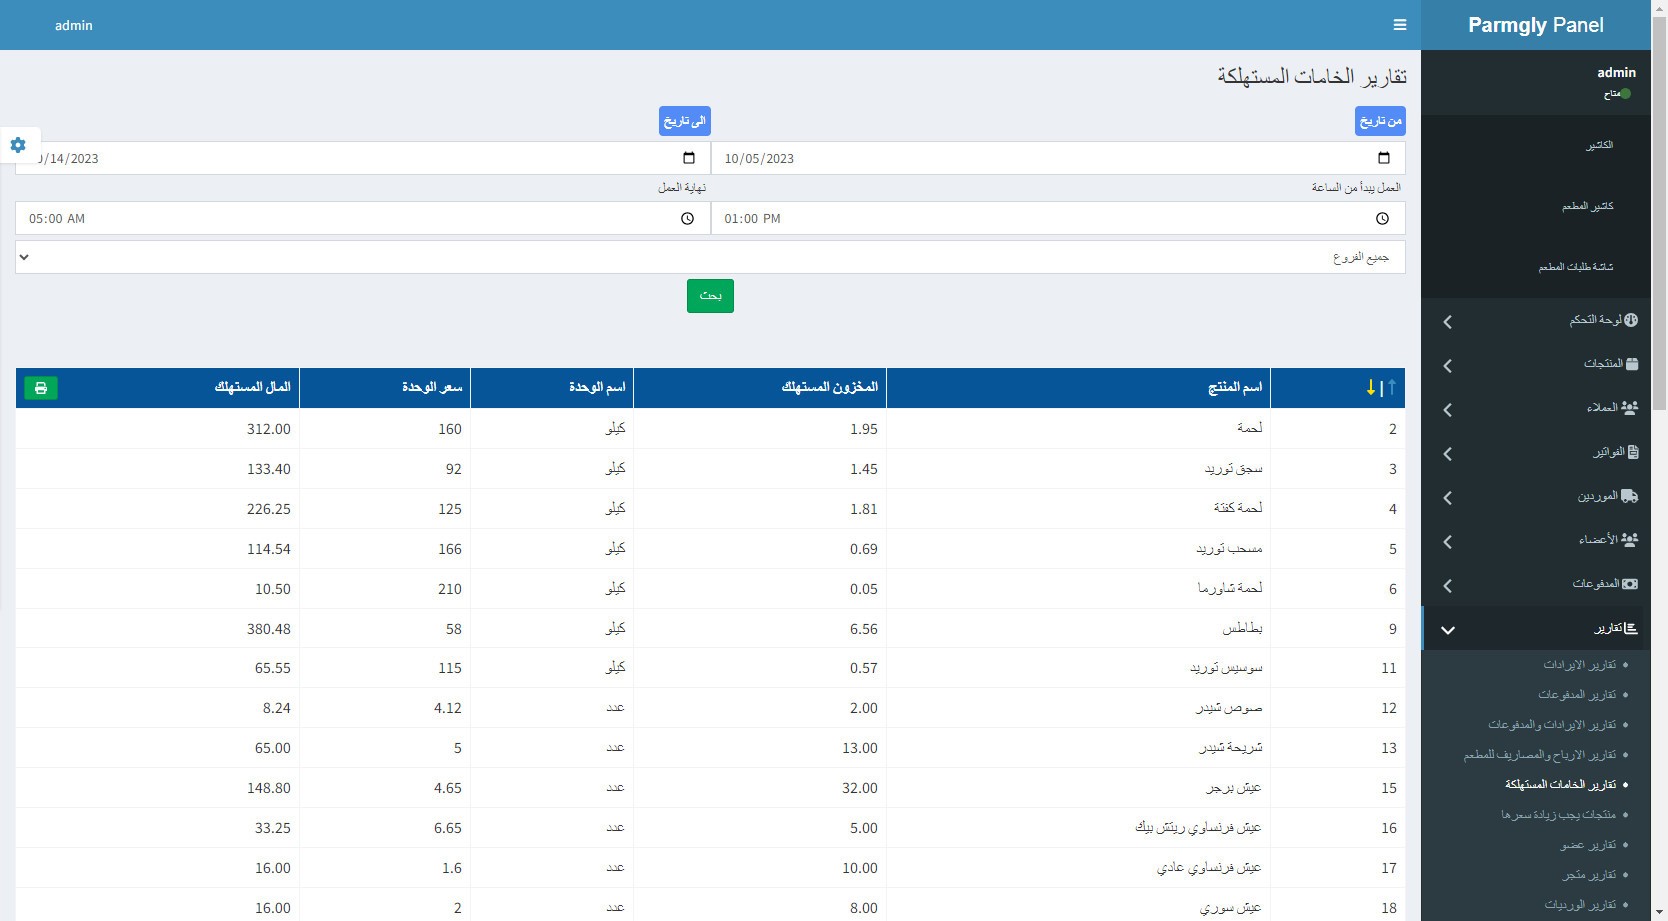Click the Parmgly Panel logo title

point(1535,25)
